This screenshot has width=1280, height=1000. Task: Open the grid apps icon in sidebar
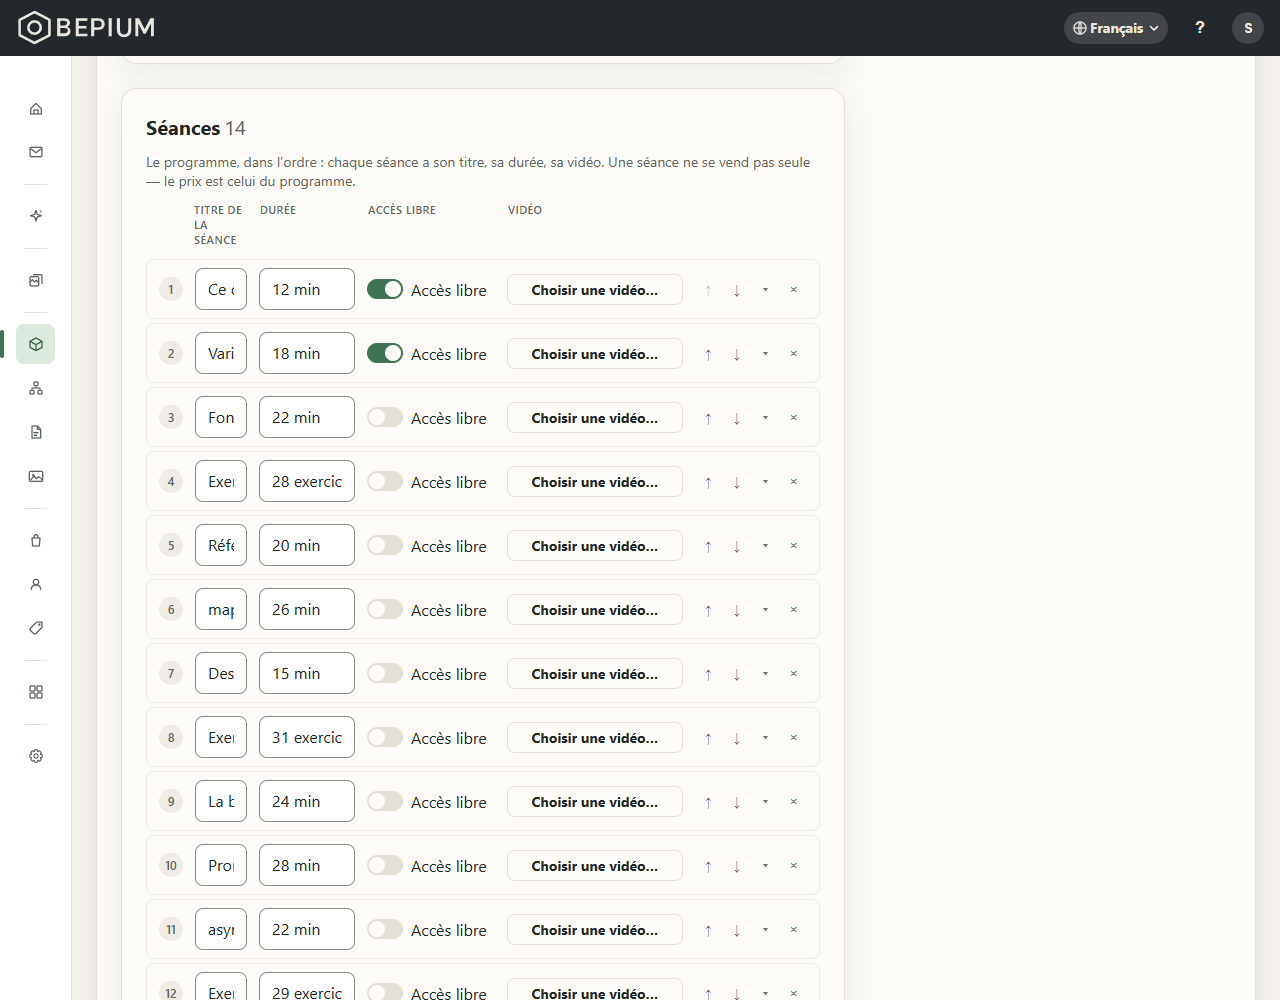point(36,692)
